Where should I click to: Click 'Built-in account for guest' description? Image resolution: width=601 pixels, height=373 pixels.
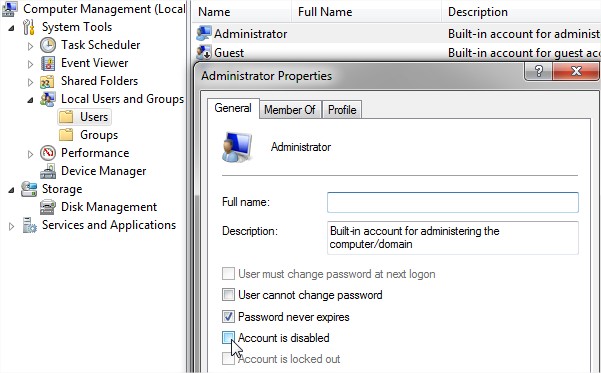524,53
